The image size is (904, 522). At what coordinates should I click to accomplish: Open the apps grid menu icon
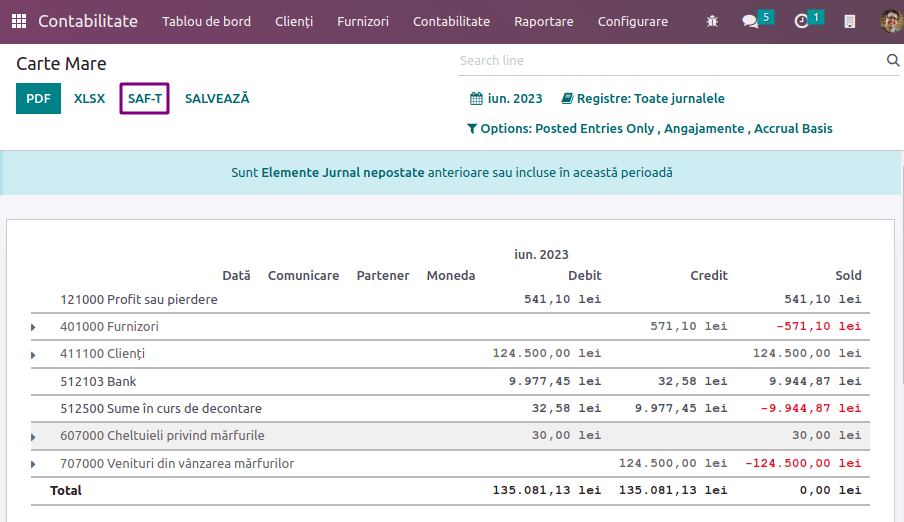pos(19,21)
